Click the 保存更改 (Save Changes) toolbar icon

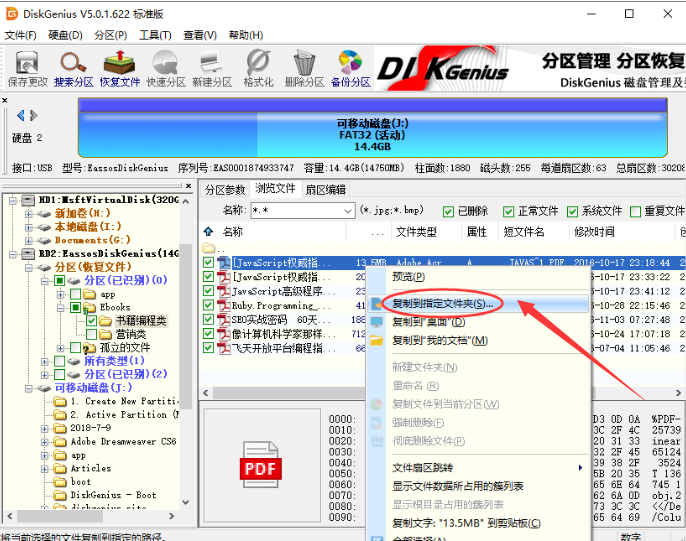[x=27, y=67]
